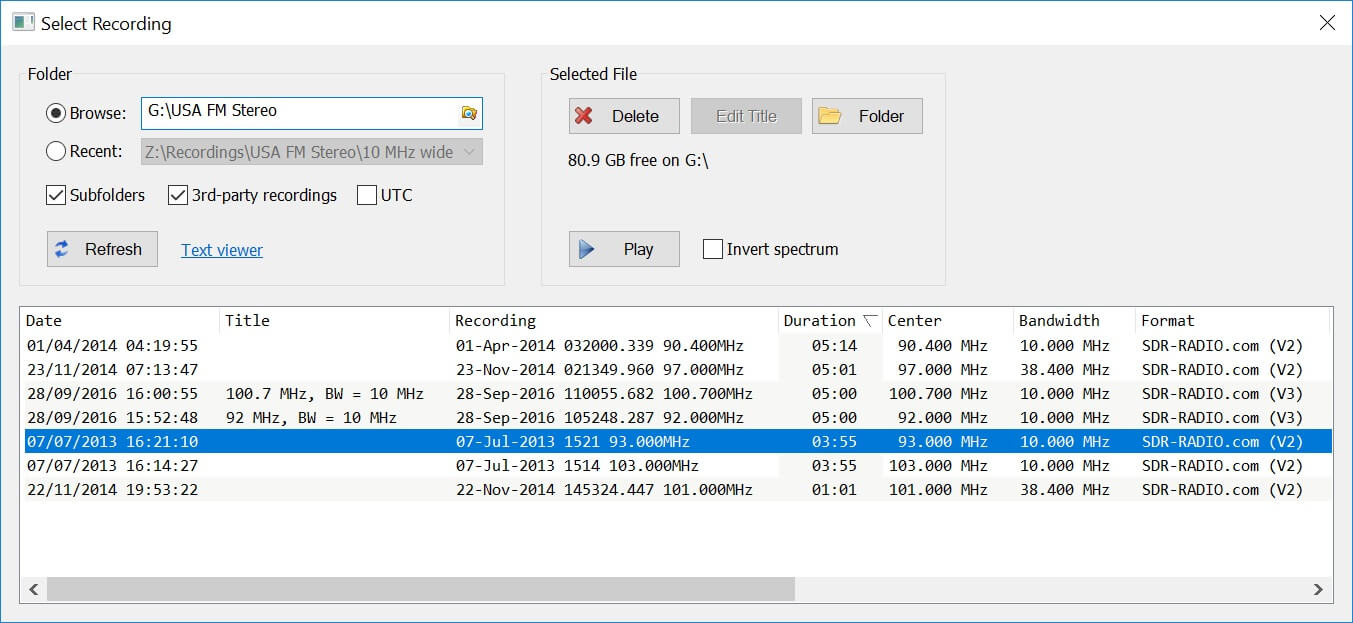Enable the UTC checkbox

coord(367,194)
